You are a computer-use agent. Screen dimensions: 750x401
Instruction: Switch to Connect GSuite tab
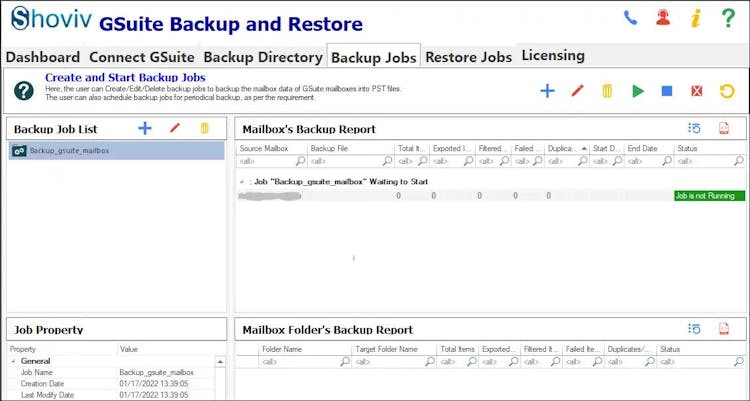[142, 57]
